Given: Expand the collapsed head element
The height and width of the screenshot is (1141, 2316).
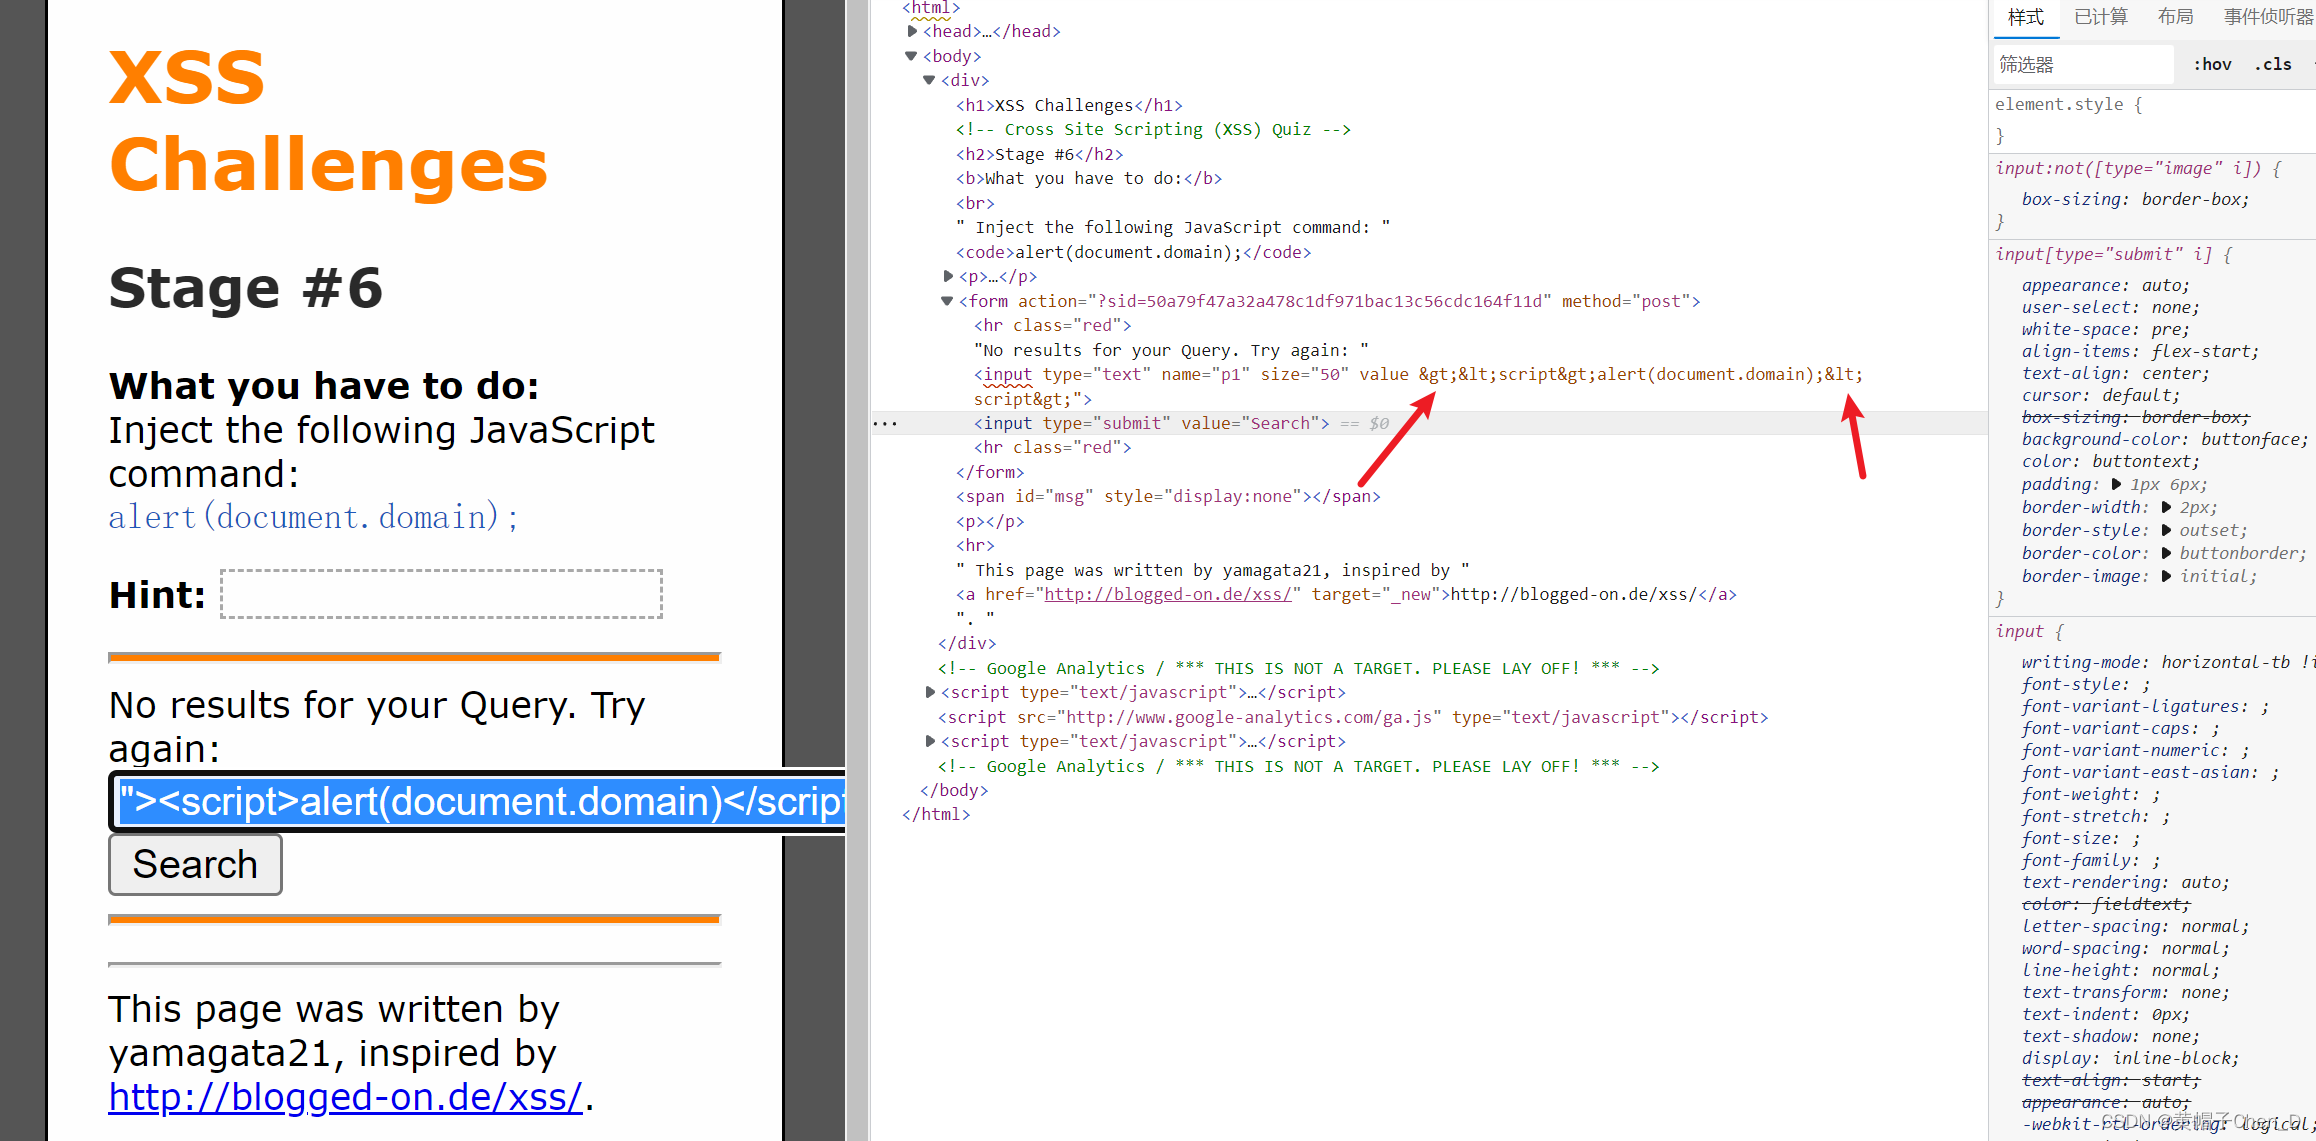Looking at the screenshot, I should [912, 31].
